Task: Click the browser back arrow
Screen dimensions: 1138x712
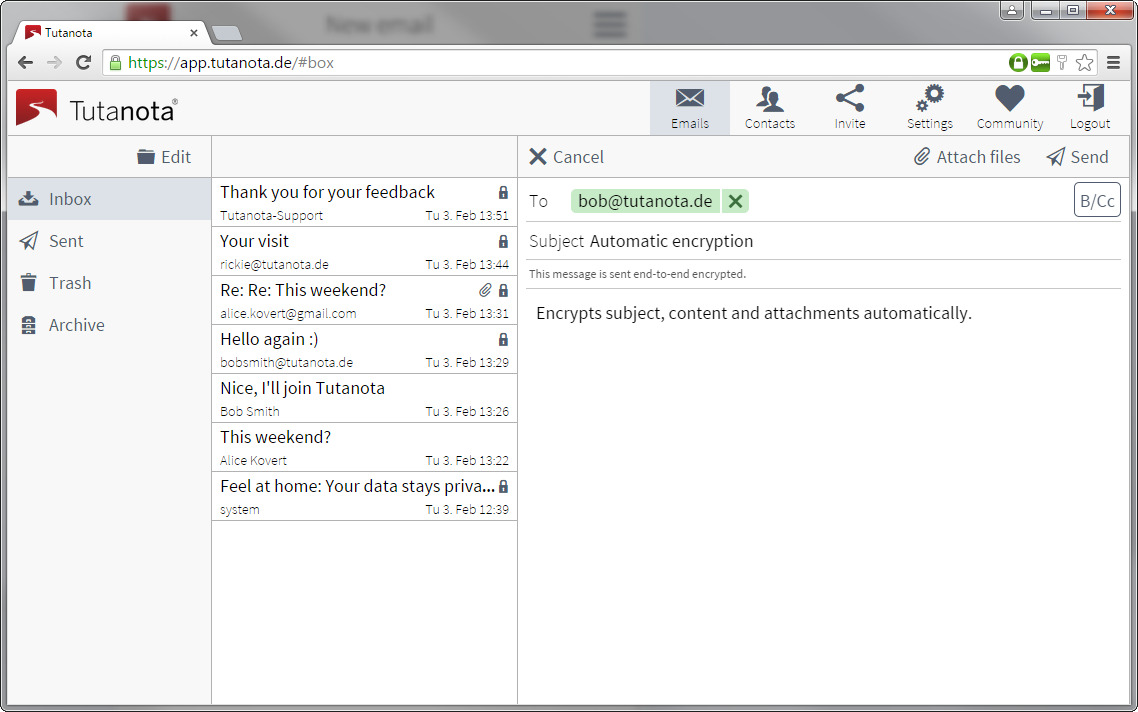Action: click(25, 62)
